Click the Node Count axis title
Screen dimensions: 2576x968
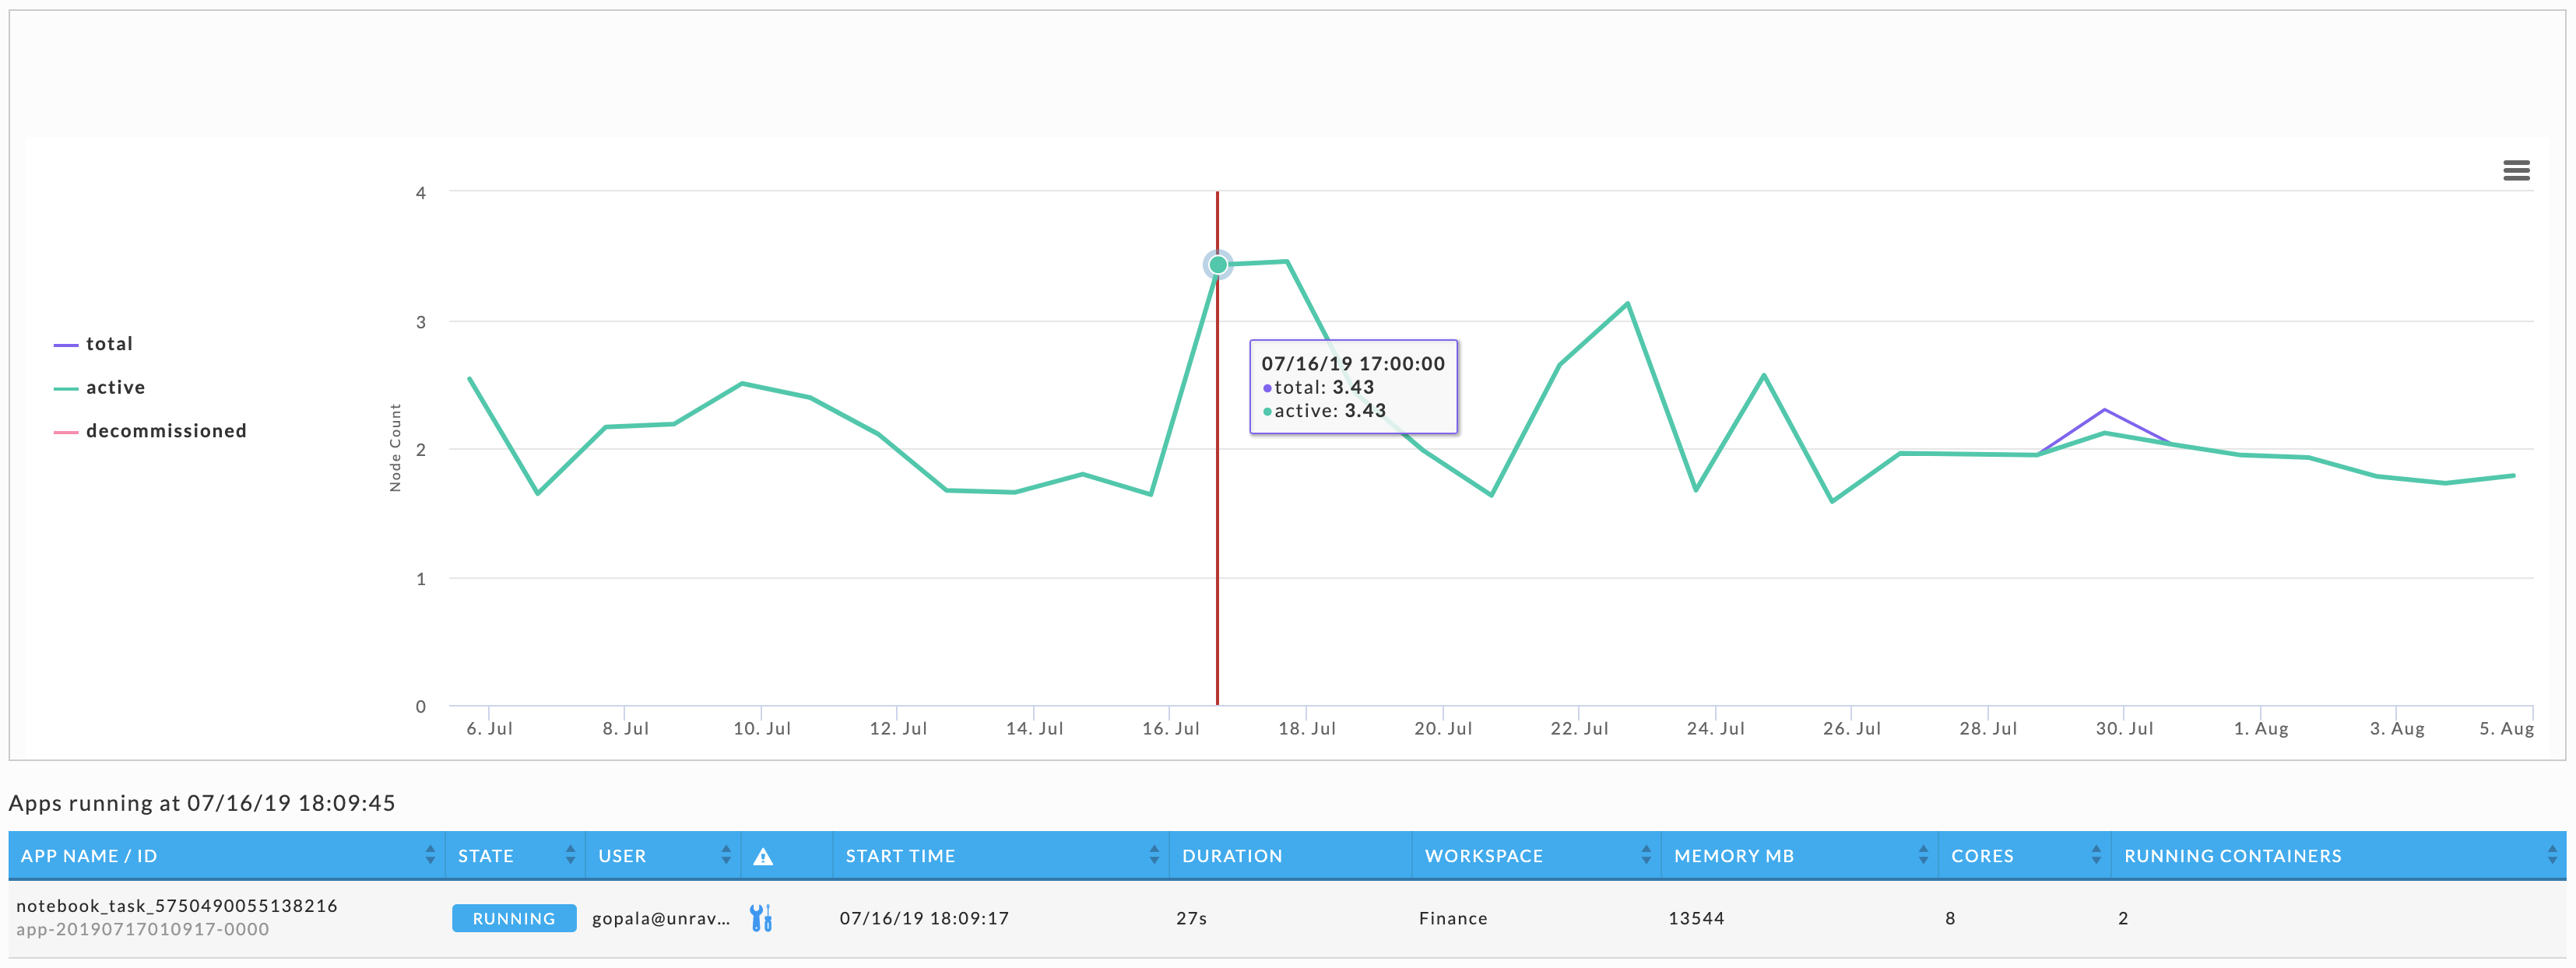(395, 448)
